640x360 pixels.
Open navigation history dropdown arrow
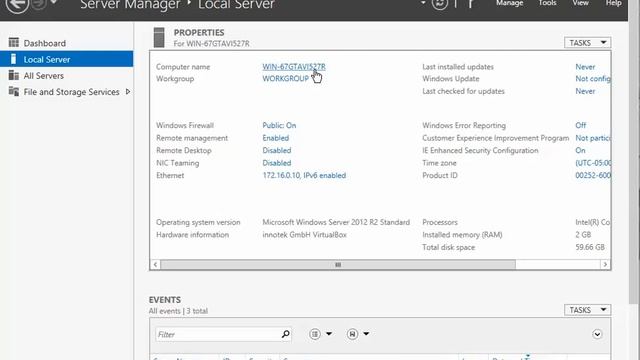click(x=53, y=2)
